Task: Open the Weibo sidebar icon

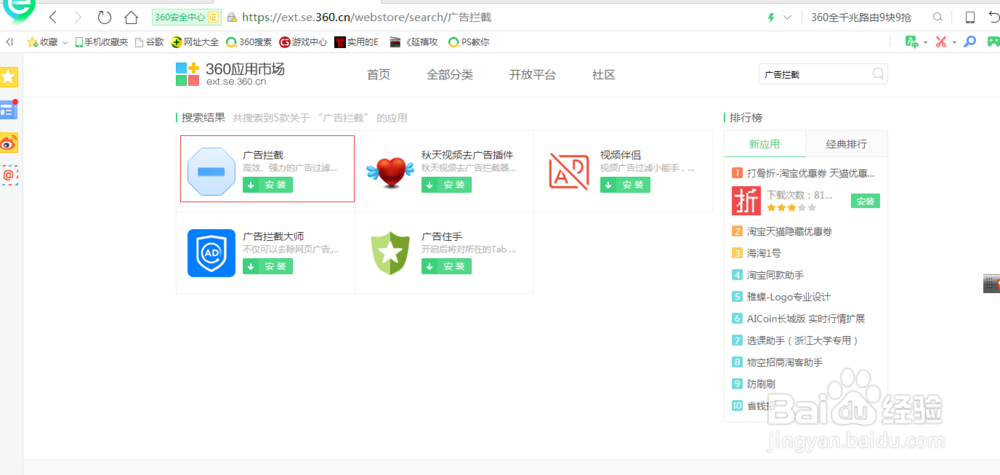Action: tap(8, 143)
